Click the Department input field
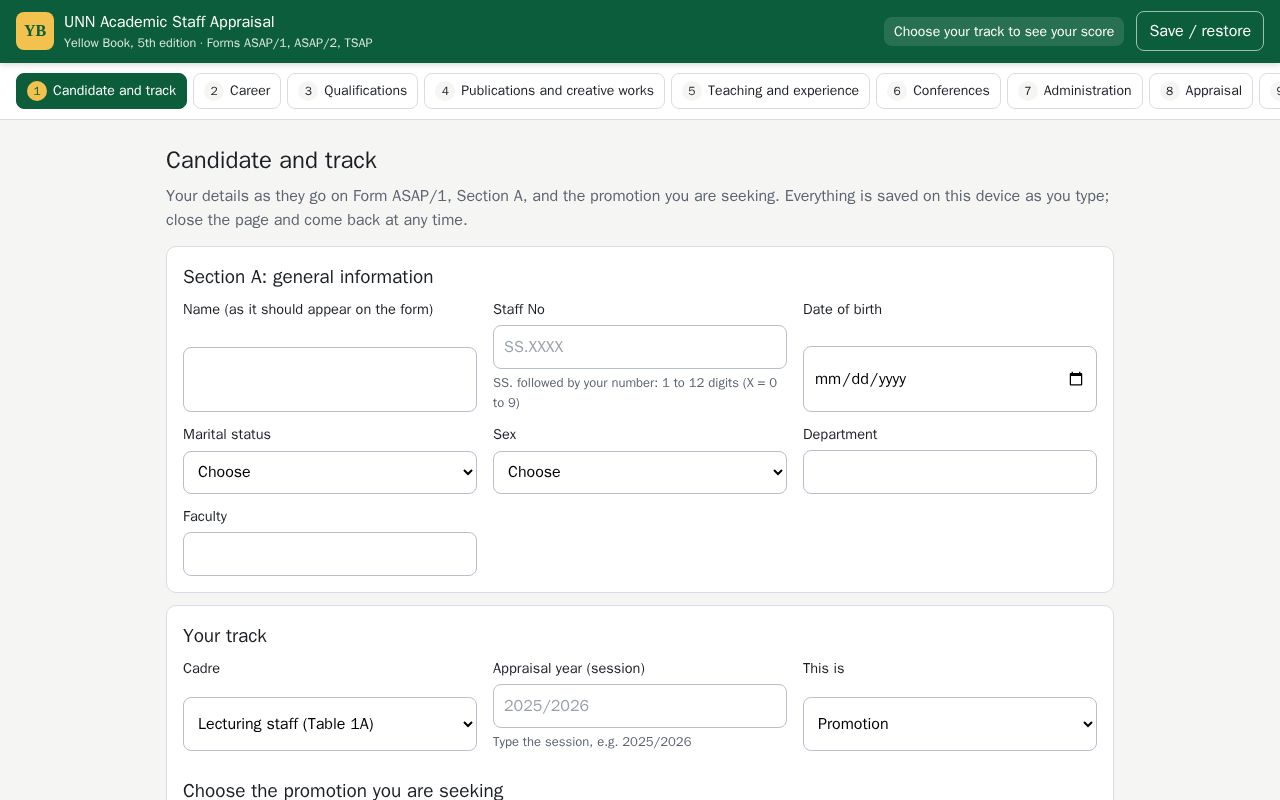The height and width of the screenshot is (800, 1280). pyautogui.click(x=950, y=472)
